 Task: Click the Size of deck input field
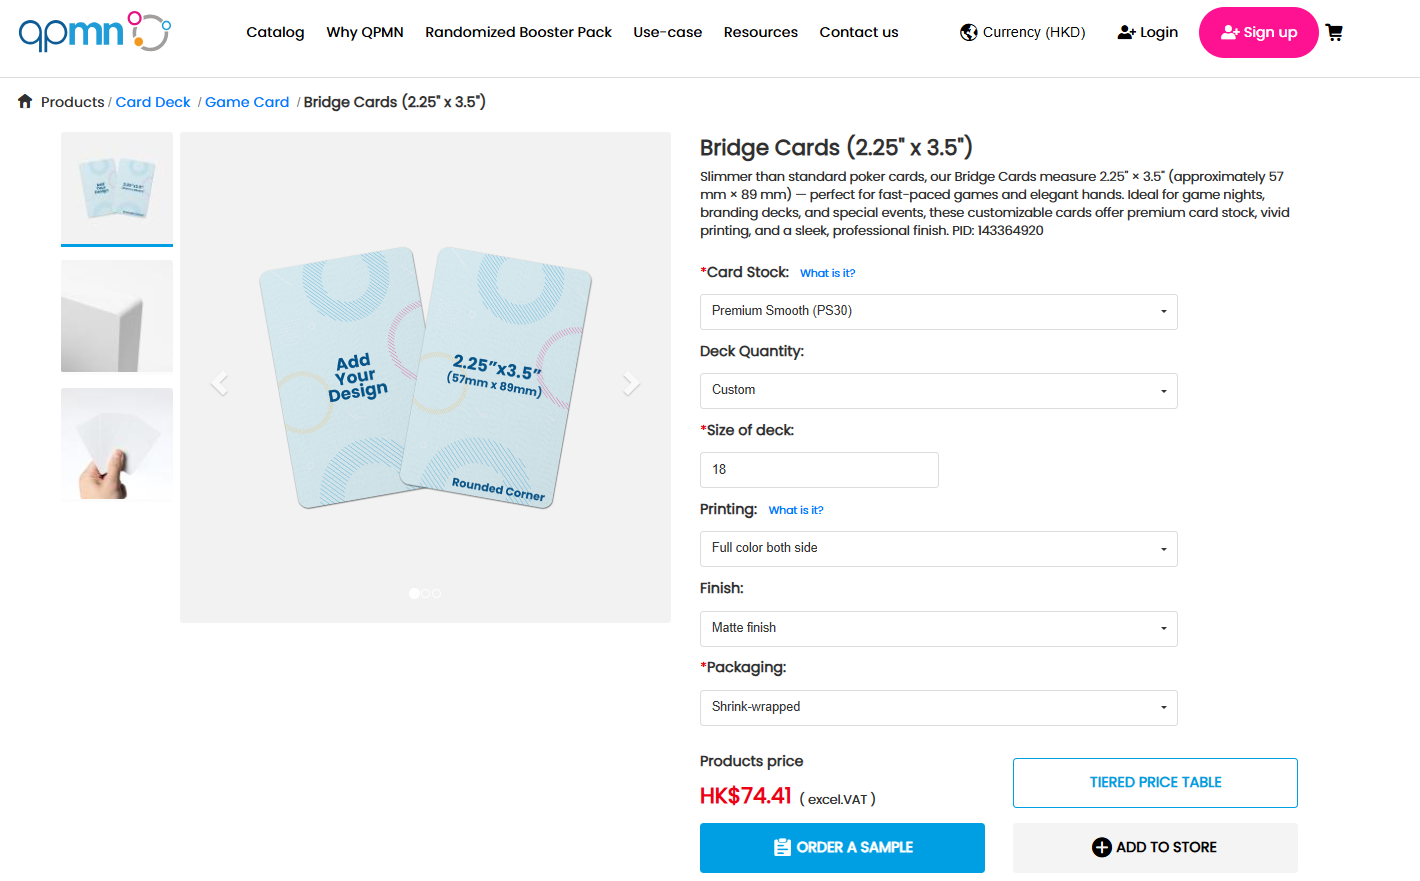click(819, 469)
